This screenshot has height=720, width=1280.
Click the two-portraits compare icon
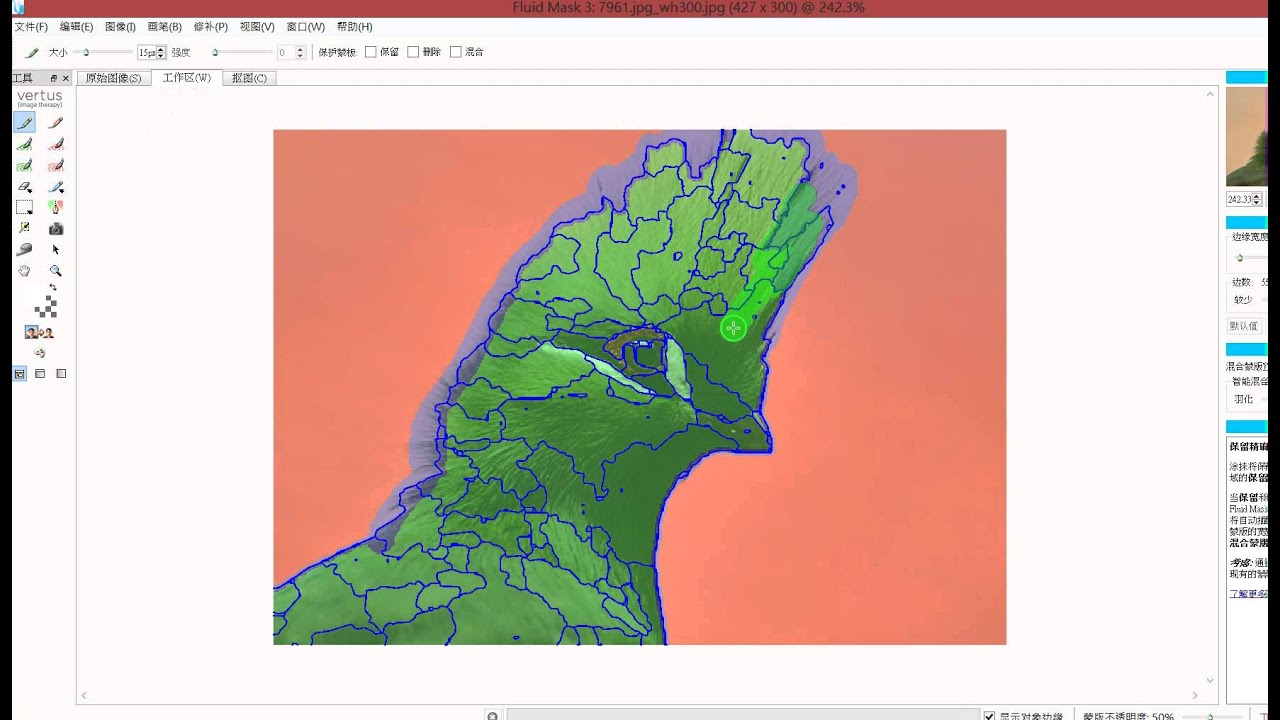click(40, 332)
